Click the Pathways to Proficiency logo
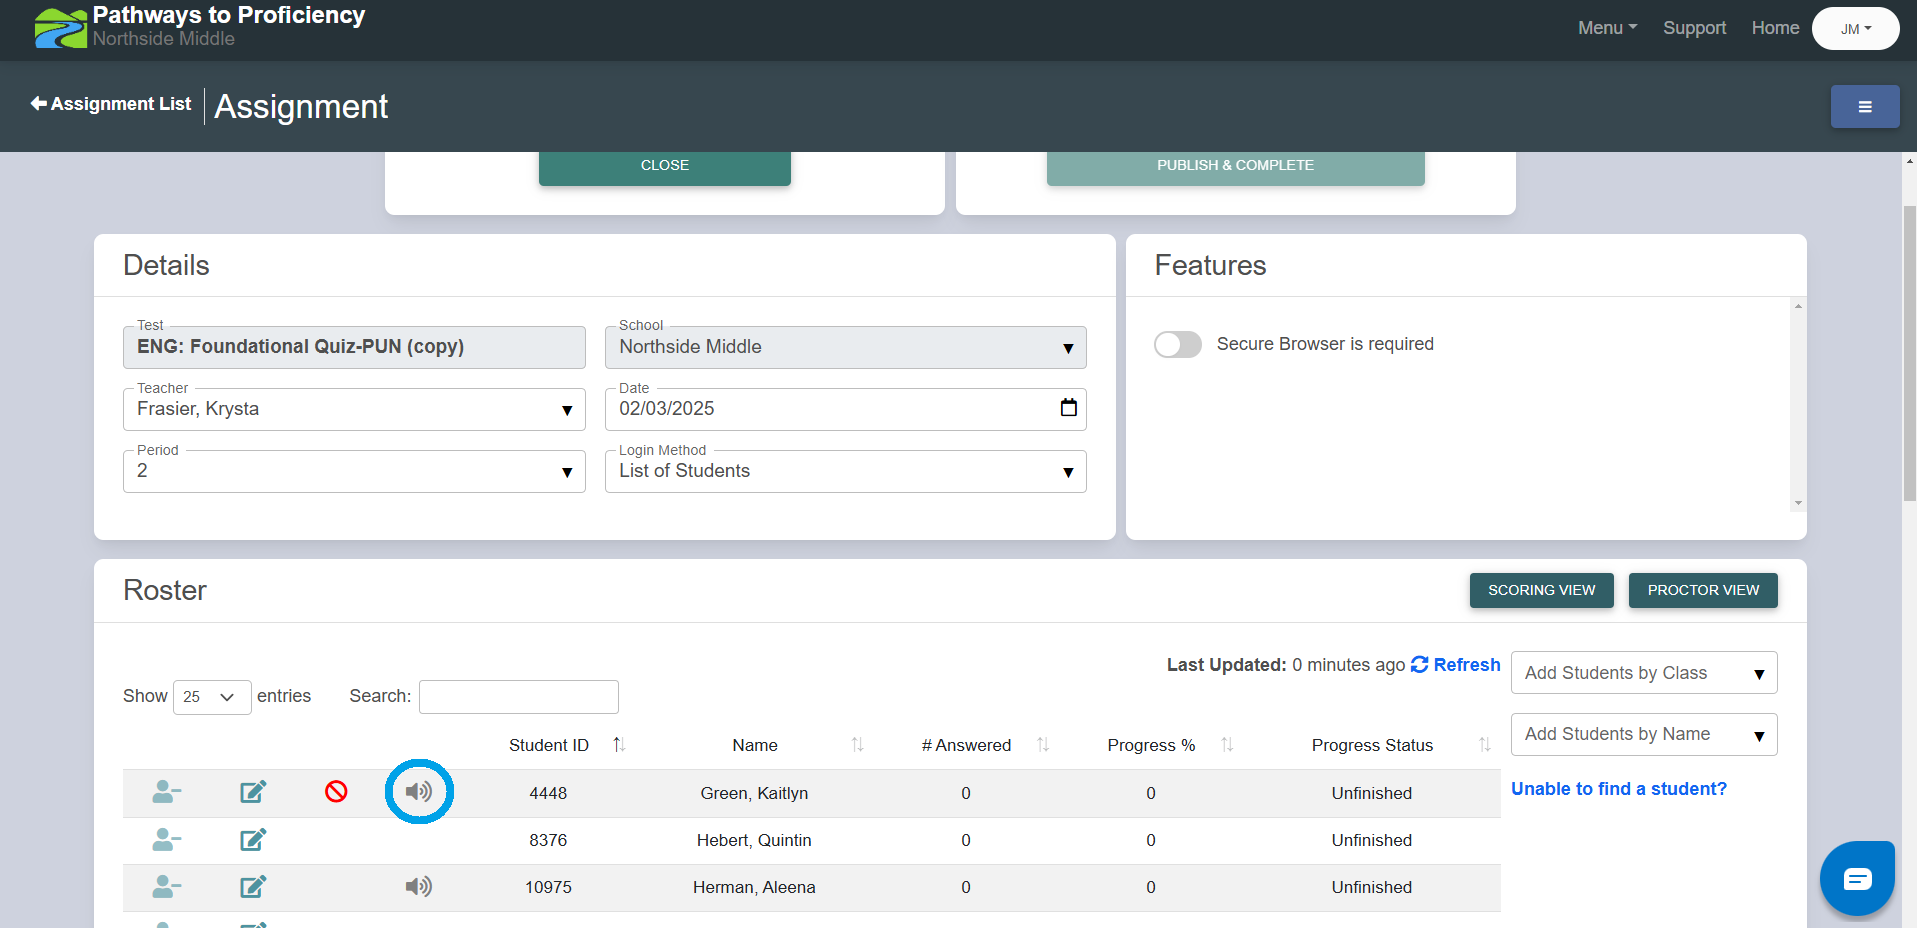The width and height of the screenshot is (1917, 928). [x=61, y=28]
